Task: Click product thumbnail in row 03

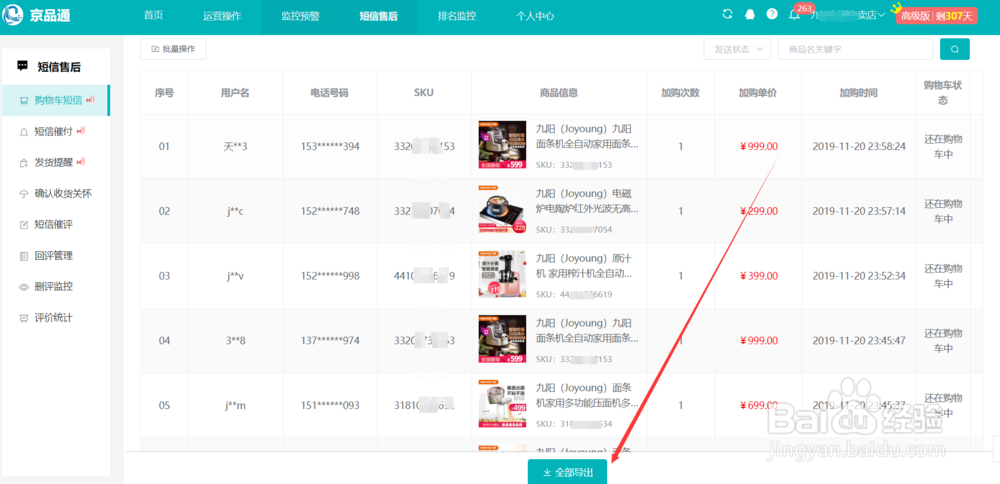Action: (x=503, y=274)
